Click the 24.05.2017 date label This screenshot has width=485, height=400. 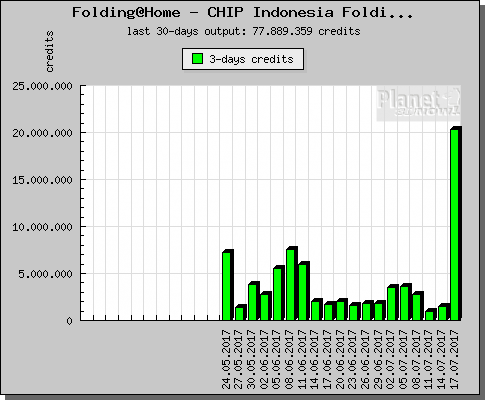click(227, 359)
